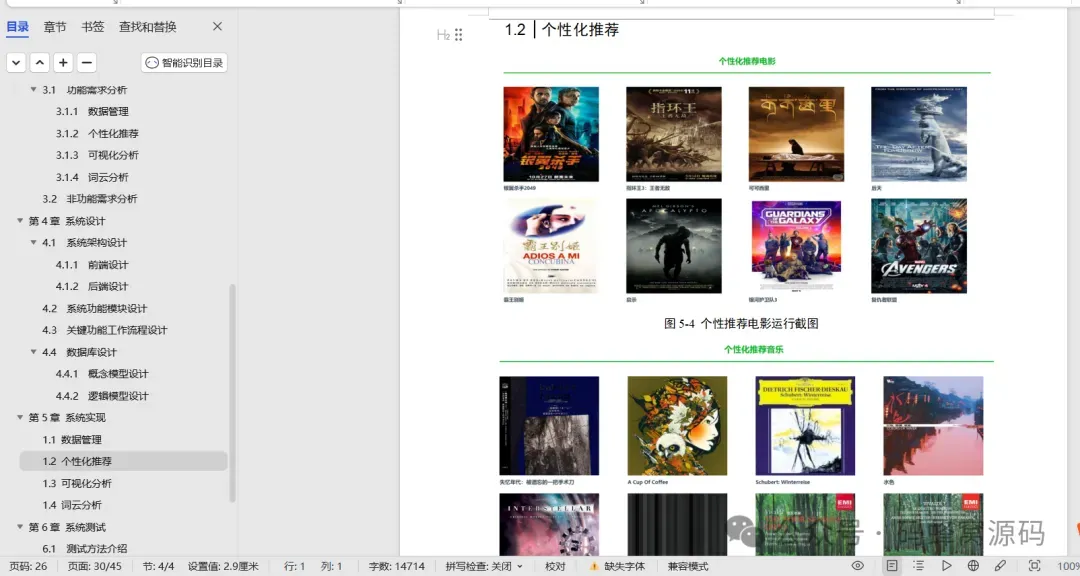Collapse the 第5章 系统实现 node
The width and height of the screenshot is (1080, 576).
coord(20,418)
